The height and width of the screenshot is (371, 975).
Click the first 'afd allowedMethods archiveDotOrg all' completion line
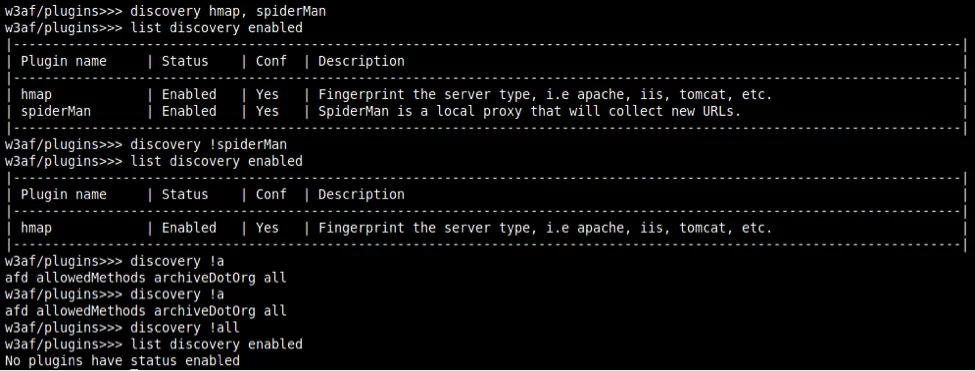coord(146,278)
